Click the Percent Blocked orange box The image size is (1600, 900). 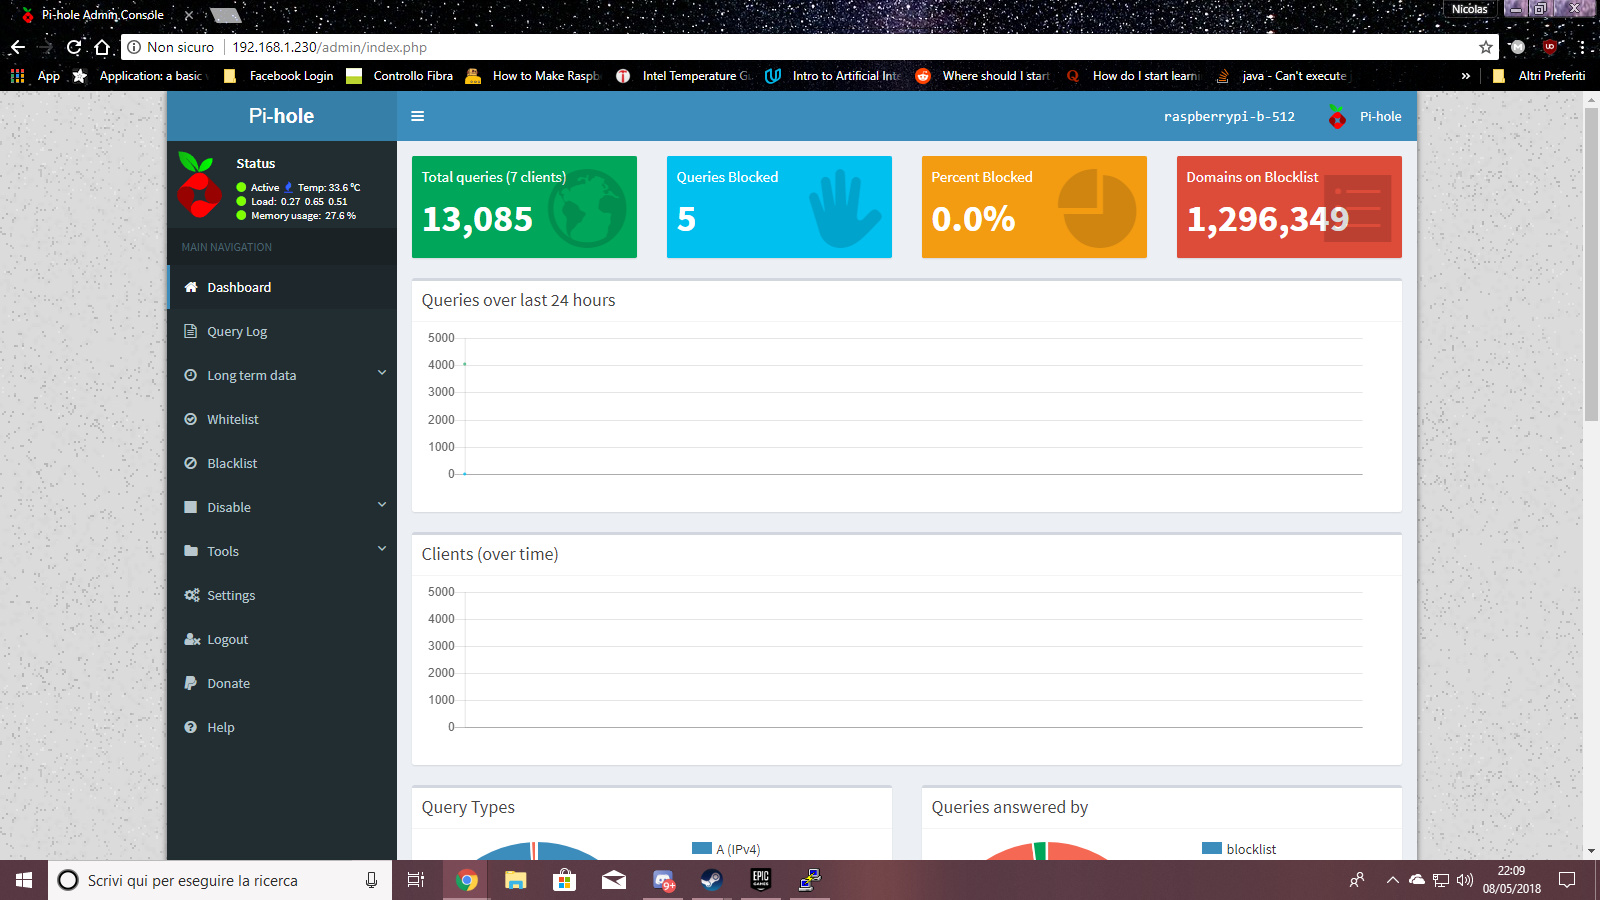click(x=1034, y=207)
